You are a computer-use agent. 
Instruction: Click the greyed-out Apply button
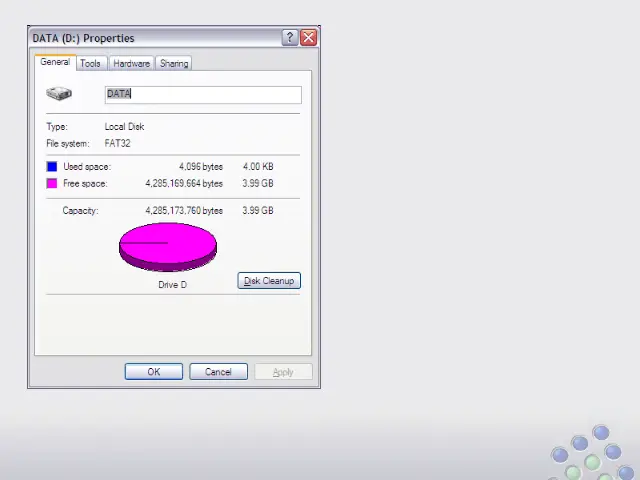[x=283, y=372]
